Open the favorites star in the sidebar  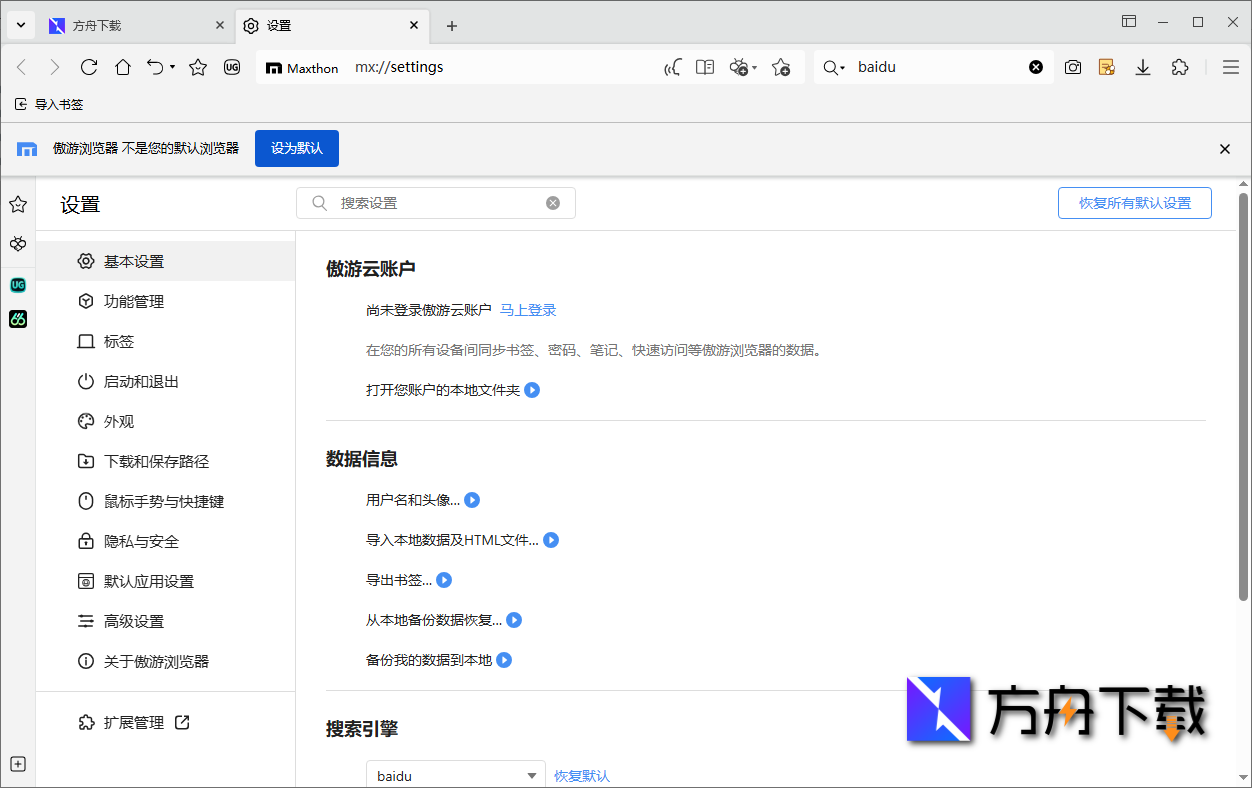click(x=17, y=204)
